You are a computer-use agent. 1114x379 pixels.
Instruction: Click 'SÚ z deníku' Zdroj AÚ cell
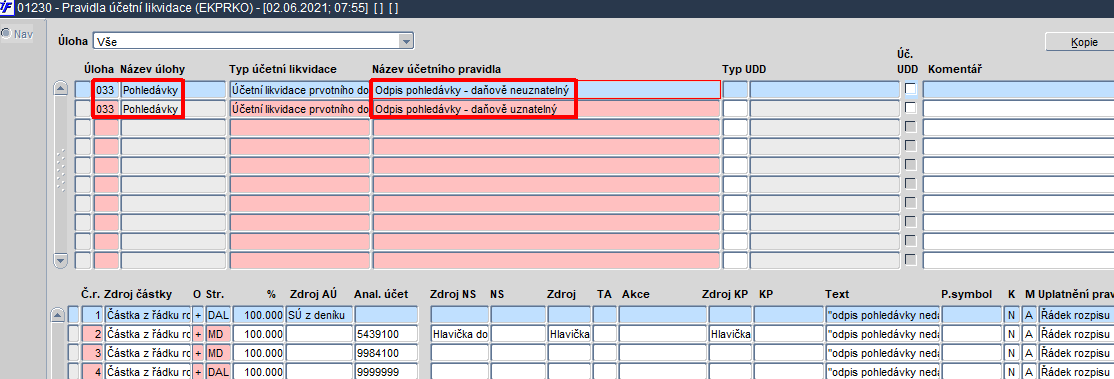pos(319,314)
